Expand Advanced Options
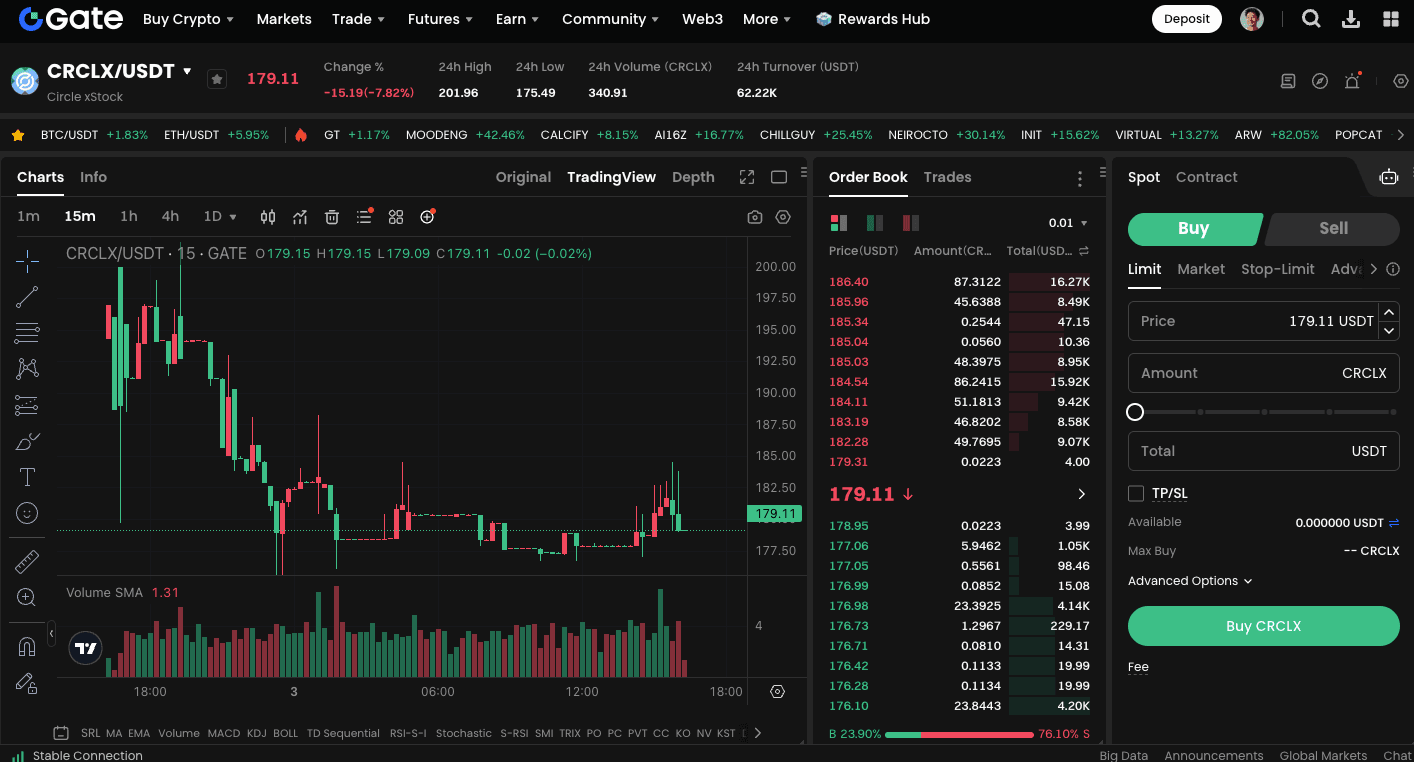 tap(1190, 581)
